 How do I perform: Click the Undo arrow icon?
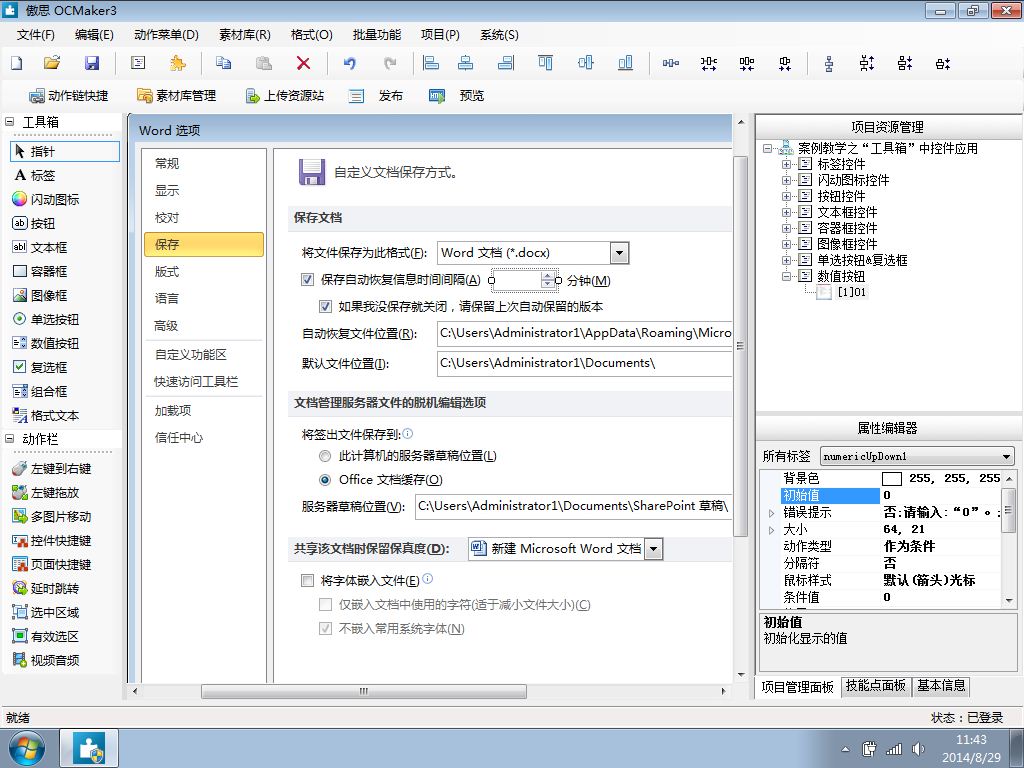pyautogui.click(x=349, y=63)
